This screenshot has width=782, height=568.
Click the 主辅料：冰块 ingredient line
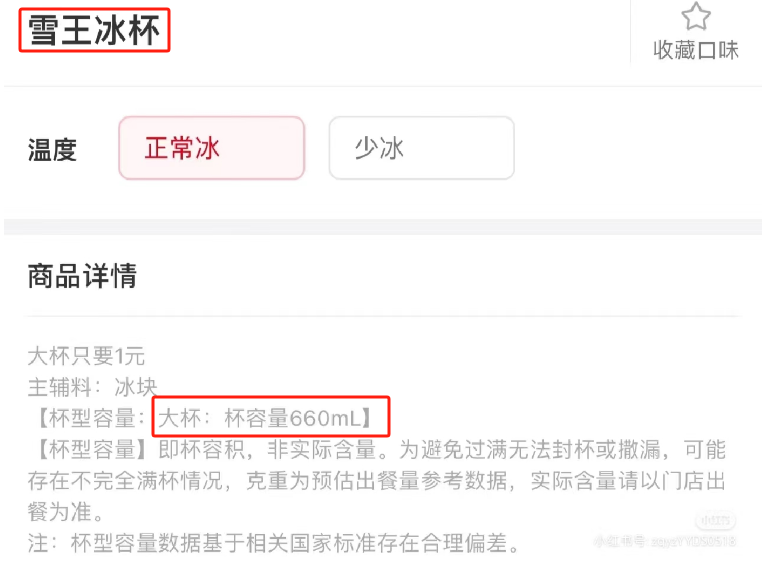pos(92,387)
